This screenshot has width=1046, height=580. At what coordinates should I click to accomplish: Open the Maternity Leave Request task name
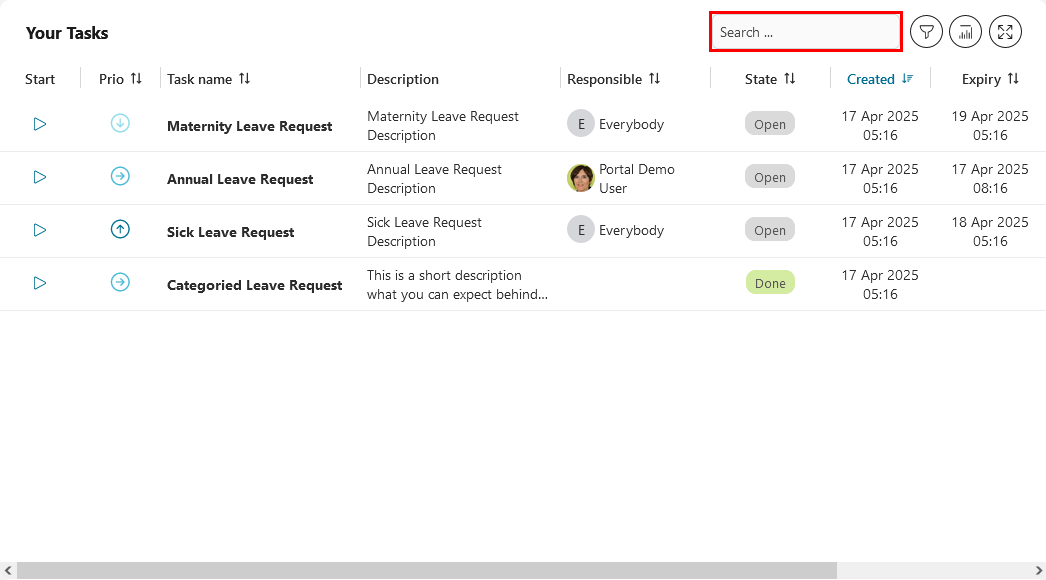pyautogui.click(x=249, y=126)
